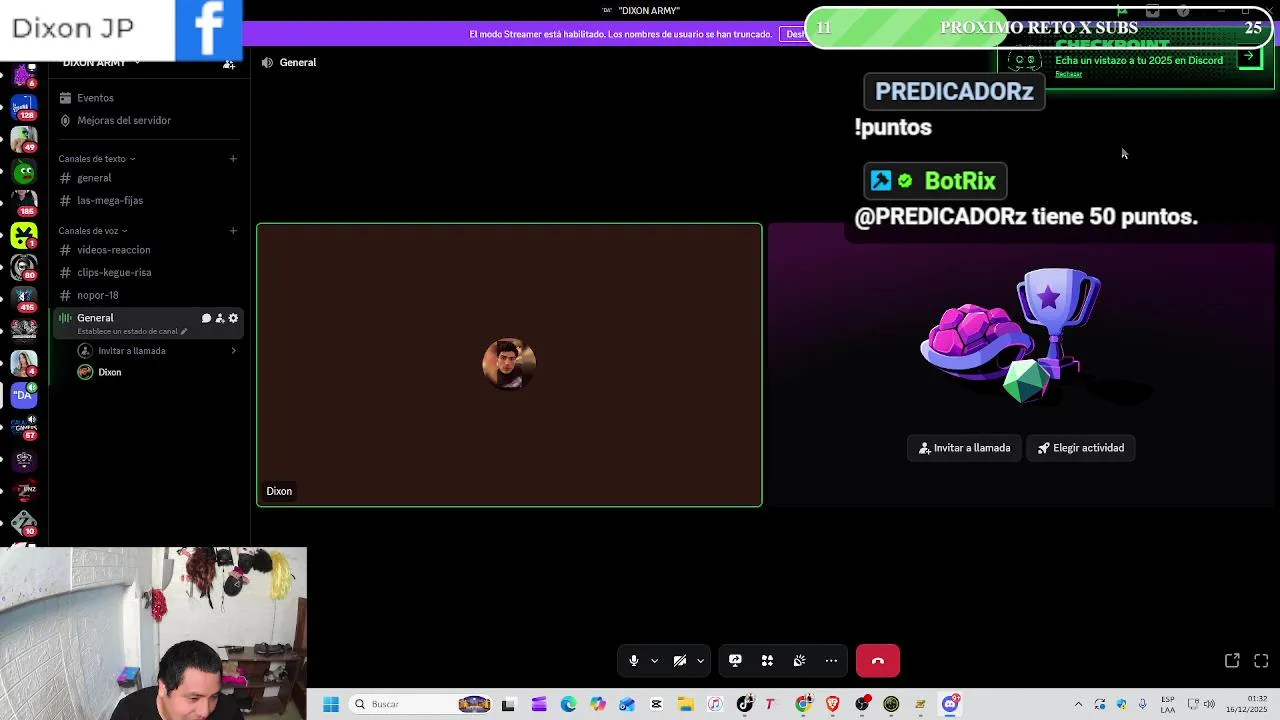Click the taskbar Buscar search box
Viewport: 1280px width, 720px height.
tap(422, 704)
